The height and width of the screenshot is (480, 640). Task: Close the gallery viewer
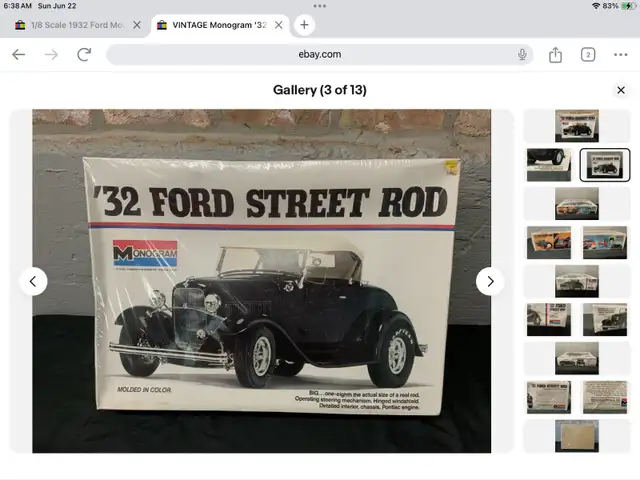(621, 90)
